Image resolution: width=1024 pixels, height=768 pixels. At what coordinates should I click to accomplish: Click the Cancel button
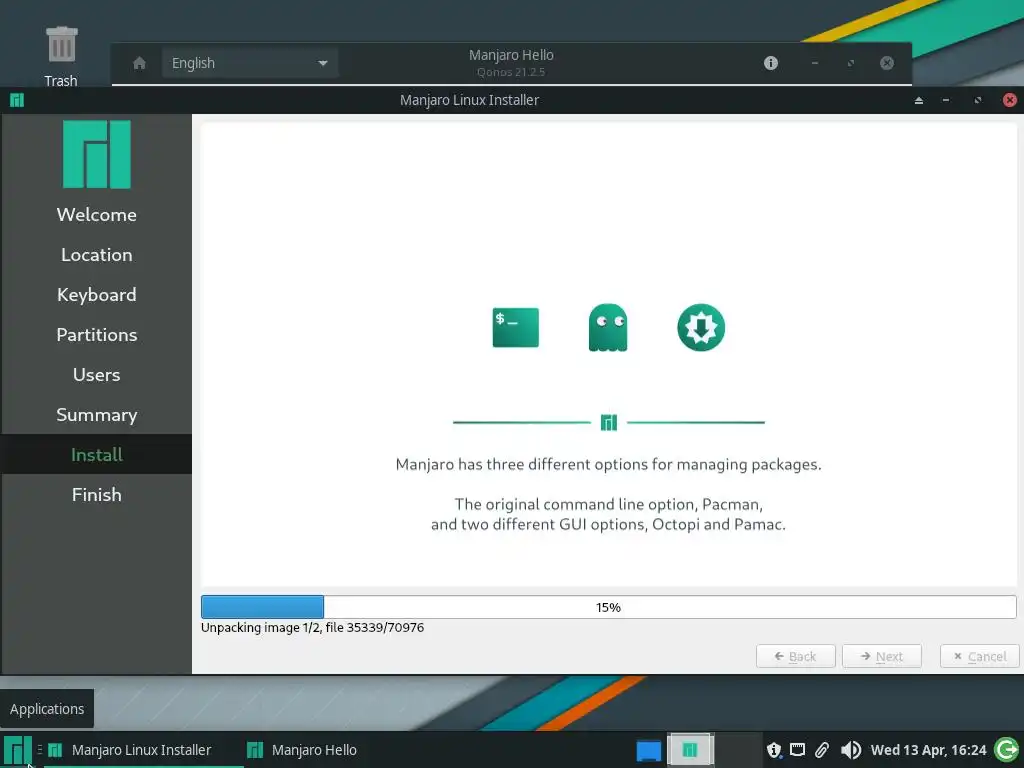click(980, 656)
